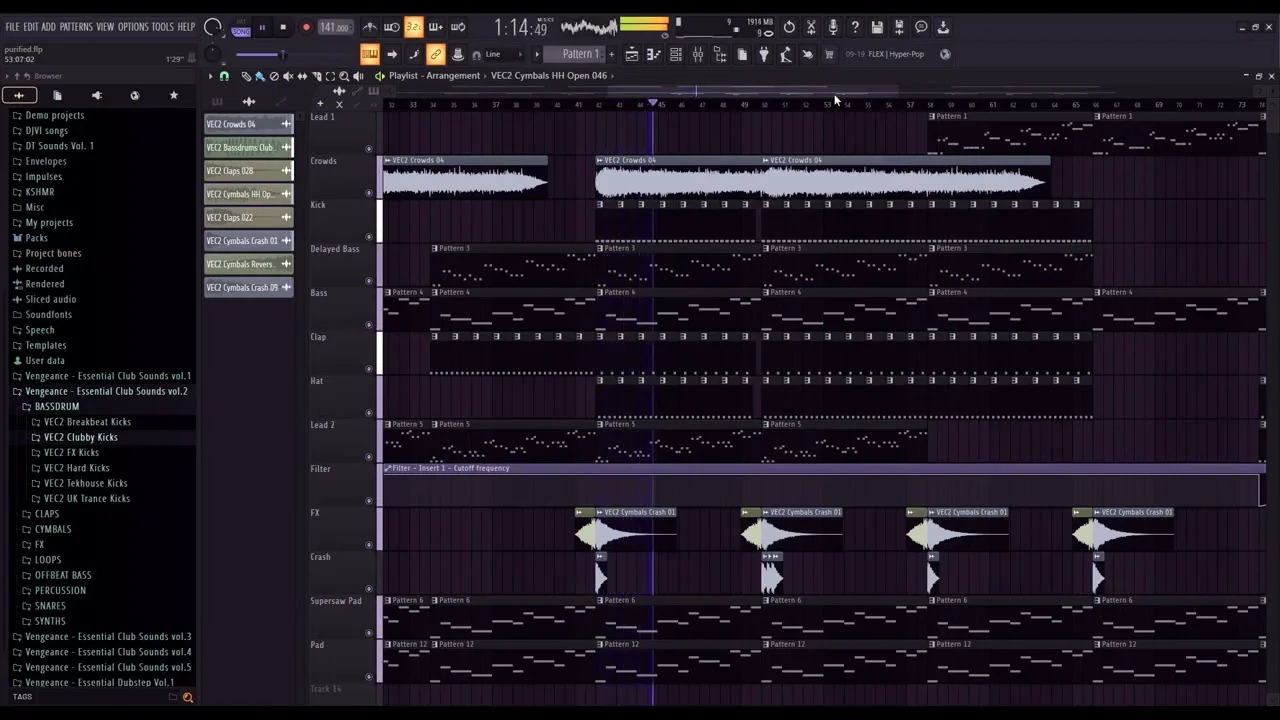
Task: Open the TOOLS menu
Action: 162,27
